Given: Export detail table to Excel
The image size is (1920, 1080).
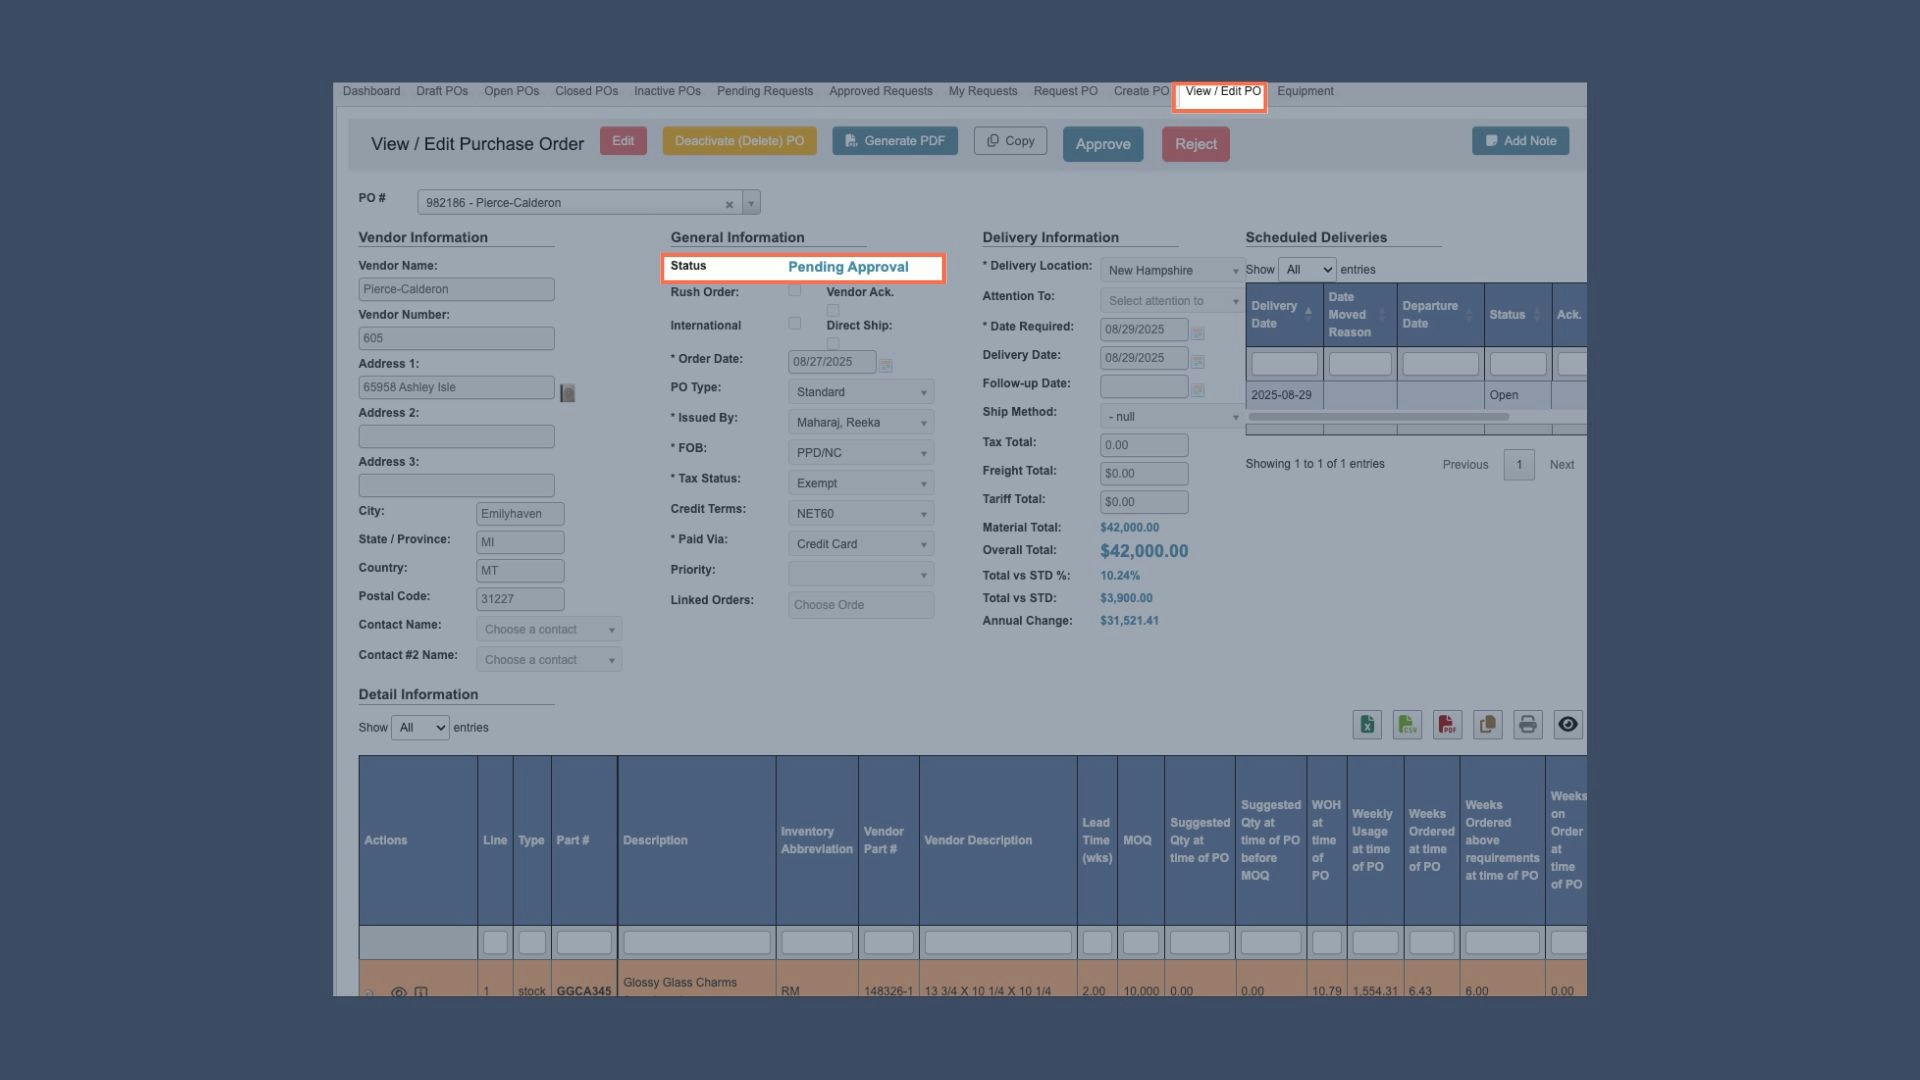Looking at the screenshot, I should (1367, 725).
